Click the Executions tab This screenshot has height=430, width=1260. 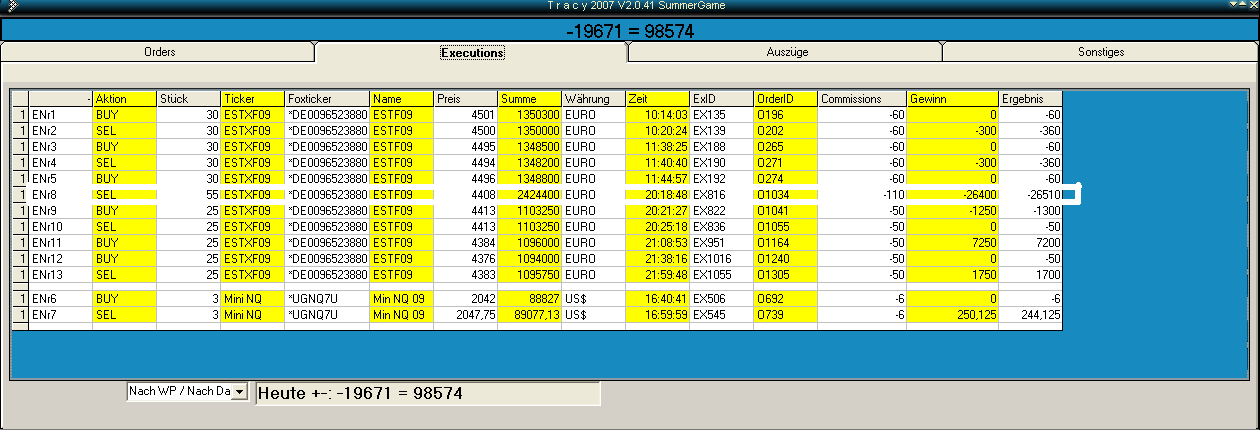(x=472, y=52)
